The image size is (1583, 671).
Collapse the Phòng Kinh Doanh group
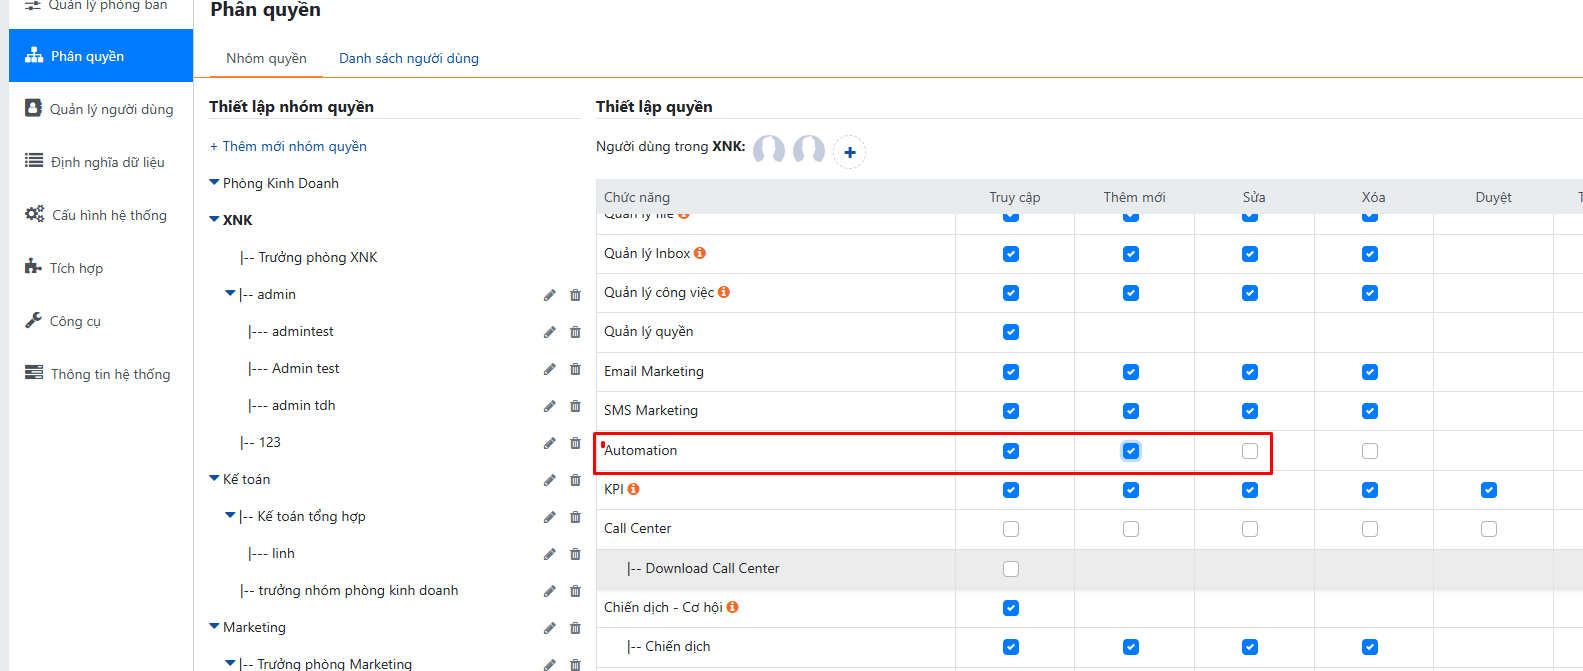pos(214,183)
